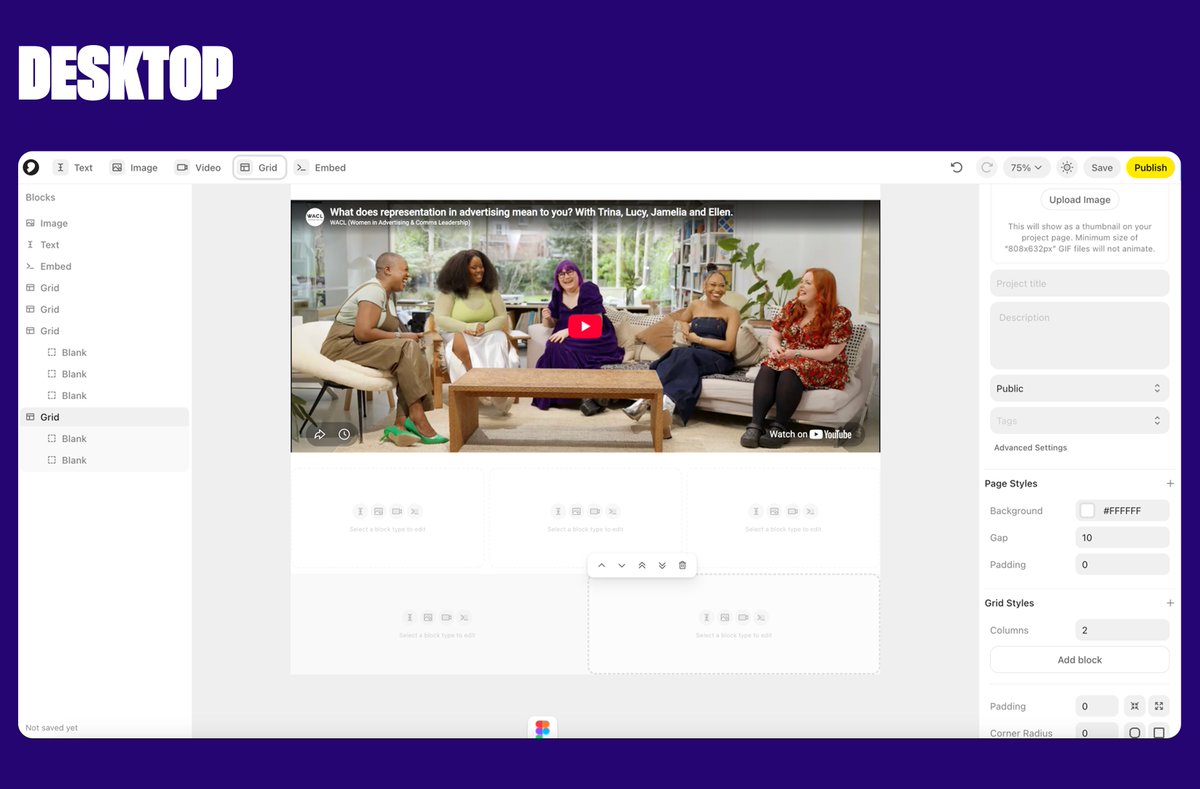Choose embed type icon in dashed selected cell

click(x=762, y=617)
